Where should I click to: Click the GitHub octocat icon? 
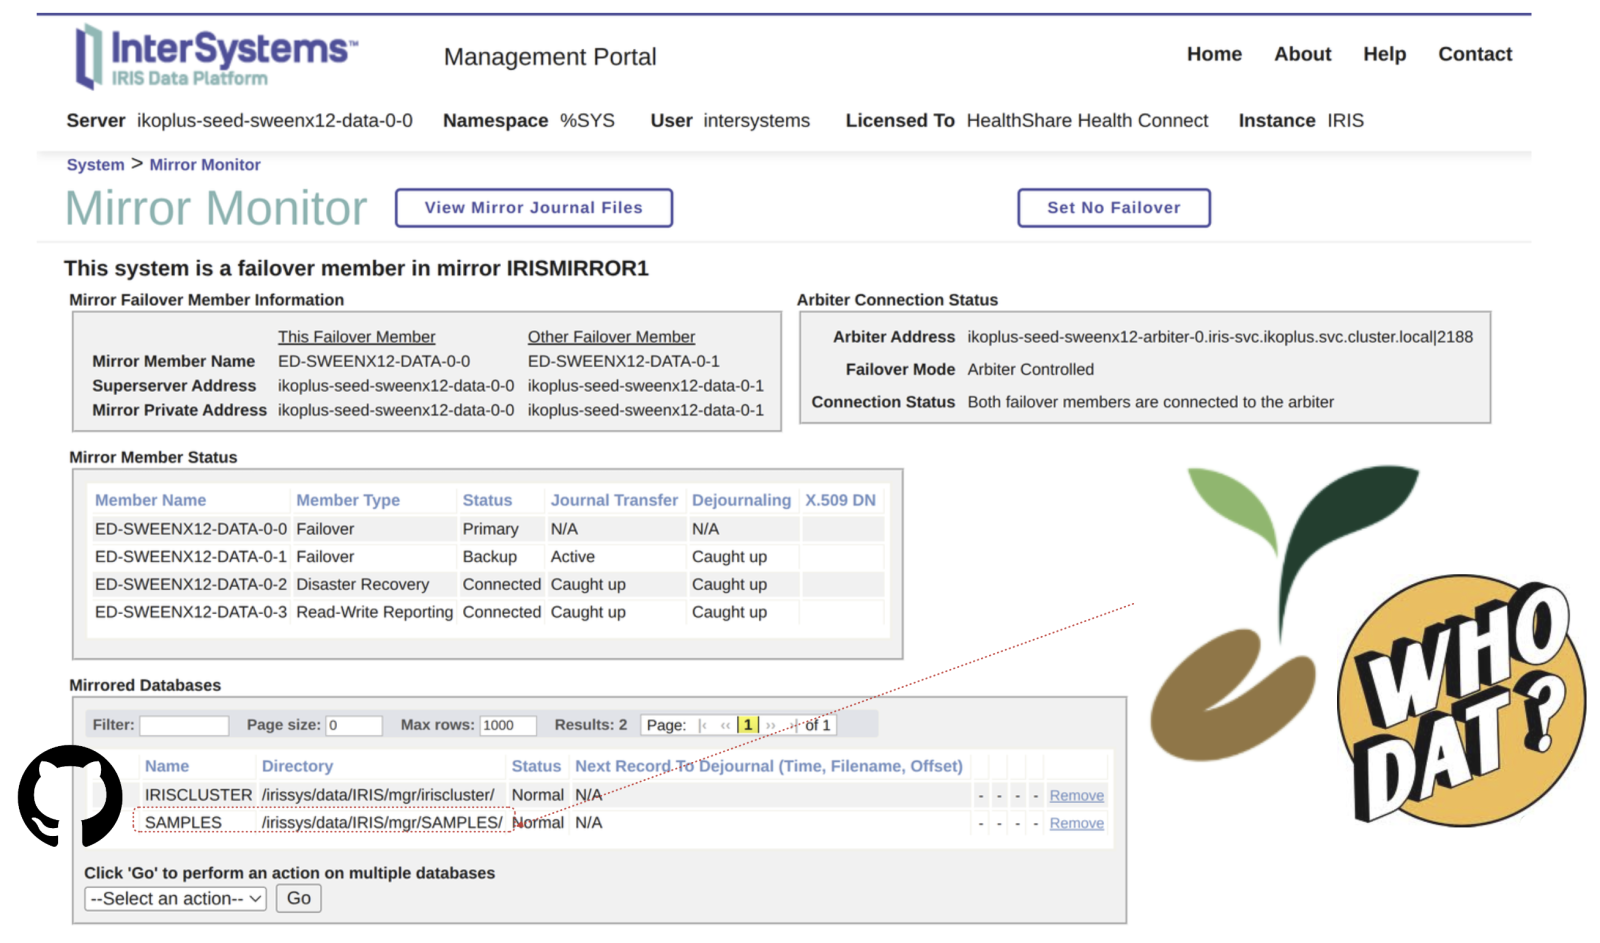pos(70,796)
